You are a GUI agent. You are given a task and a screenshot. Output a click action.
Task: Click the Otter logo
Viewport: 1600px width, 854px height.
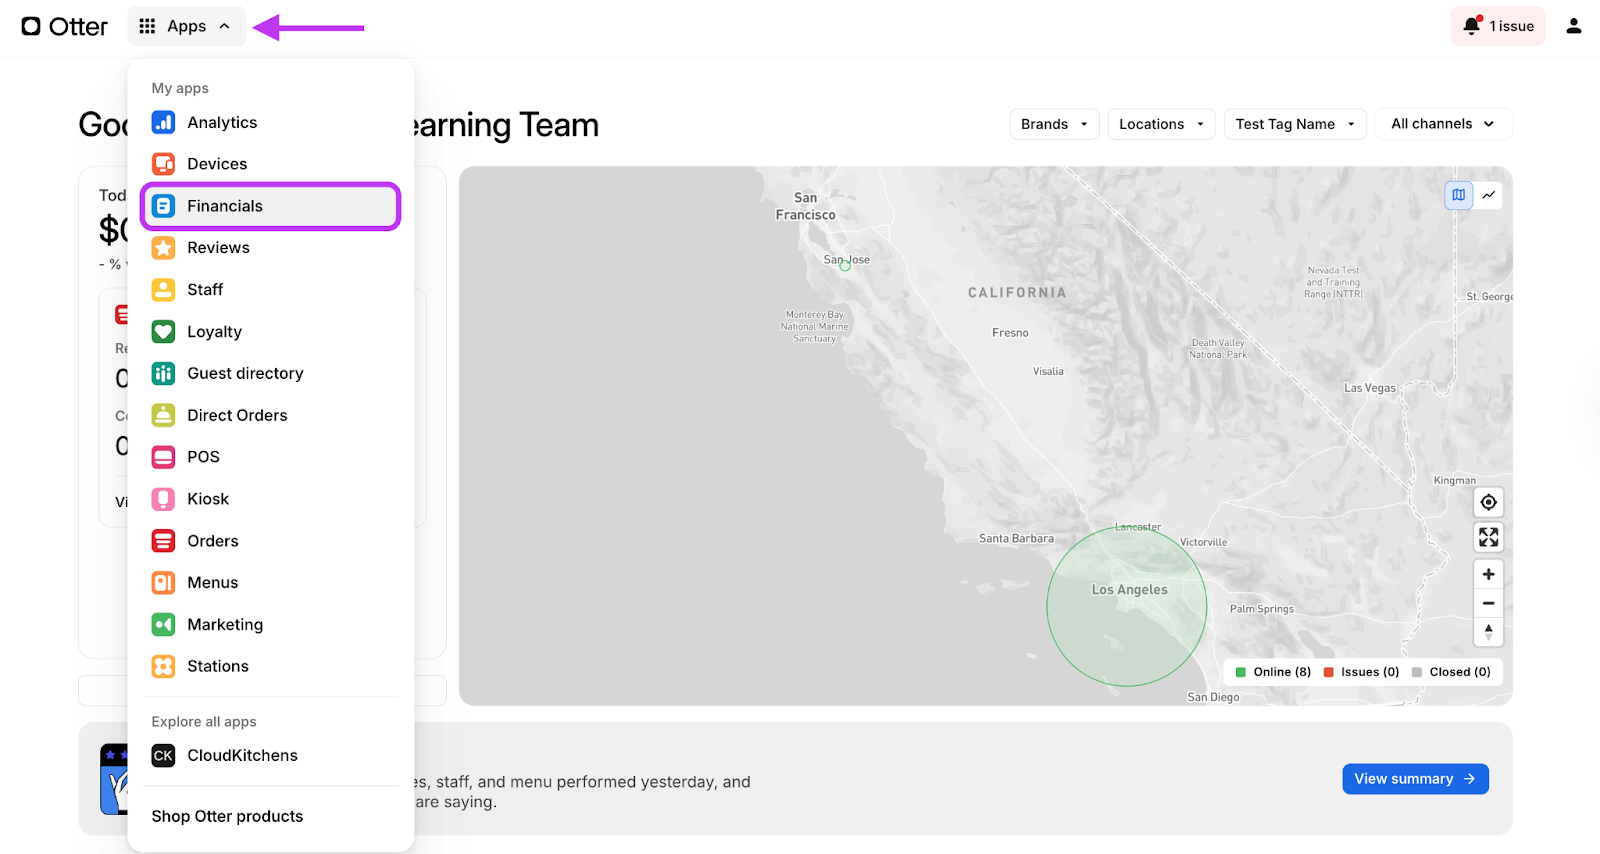[x=64, y=26]
